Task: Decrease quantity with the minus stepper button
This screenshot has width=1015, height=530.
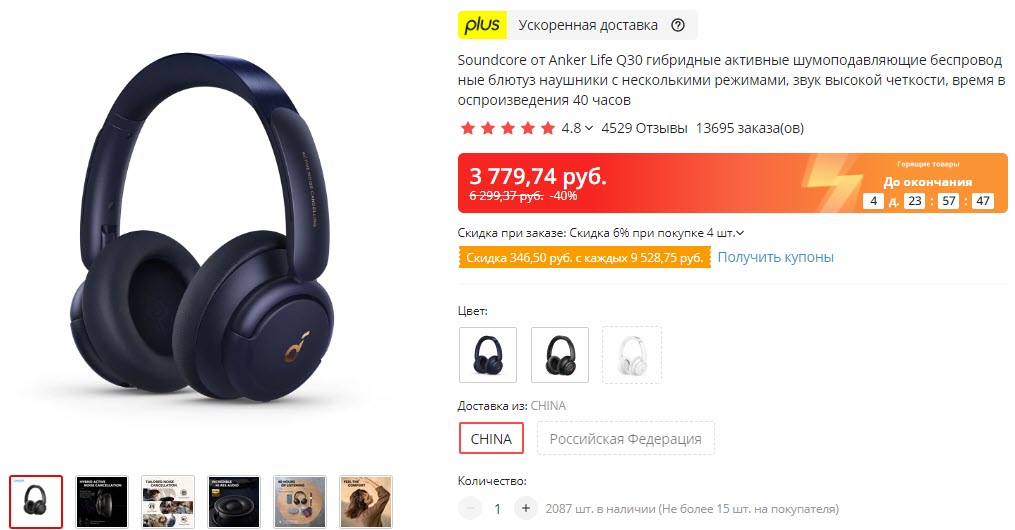Action: pos(471,509)
